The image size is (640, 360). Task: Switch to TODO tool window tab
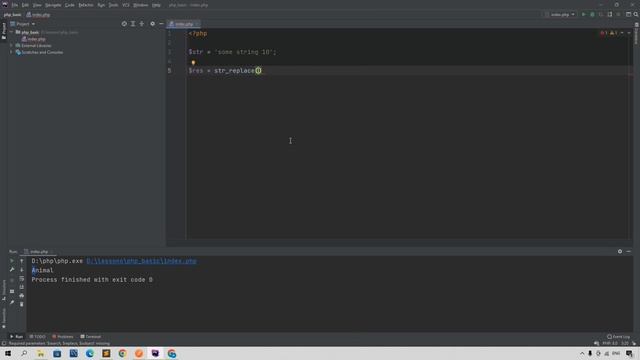[x=38, y=337]
